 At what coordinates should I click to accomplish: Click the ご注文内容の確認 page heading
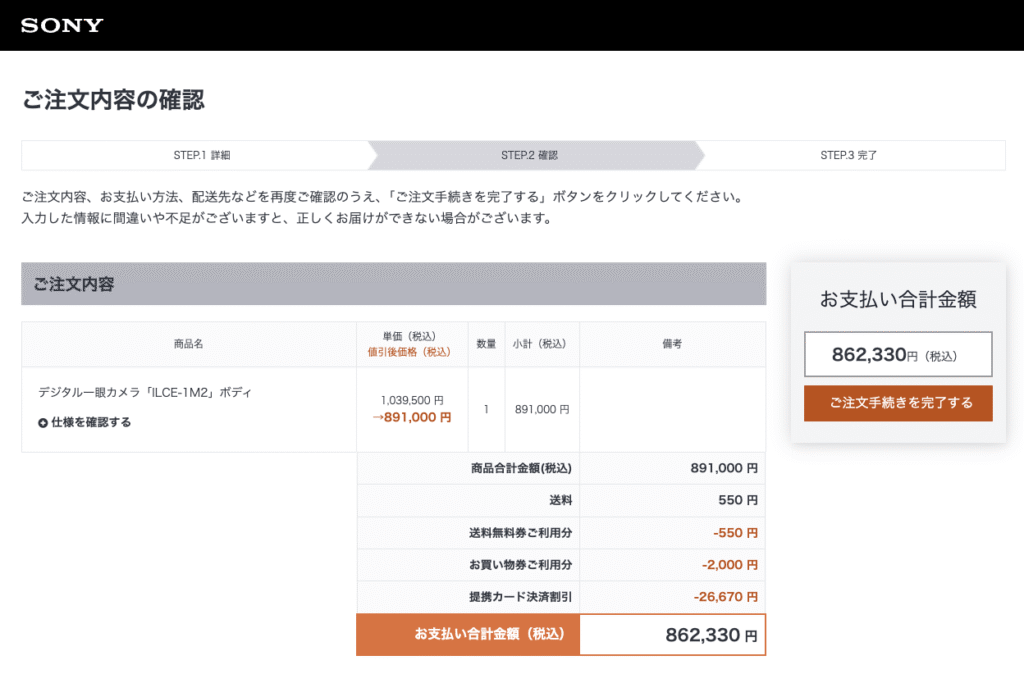tap(113, 100)
